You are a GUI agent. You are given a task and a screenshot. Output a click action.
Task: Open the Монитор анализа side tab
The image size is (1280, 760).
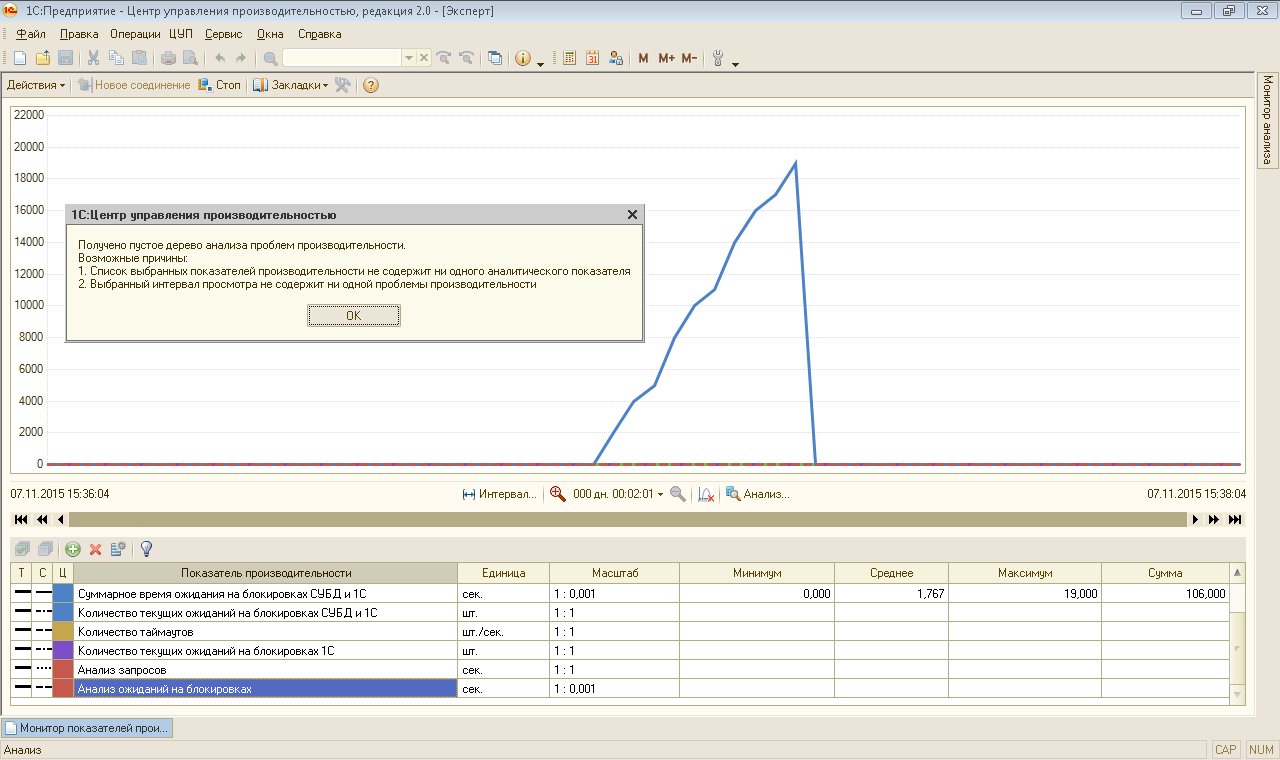click(1267, 120)
